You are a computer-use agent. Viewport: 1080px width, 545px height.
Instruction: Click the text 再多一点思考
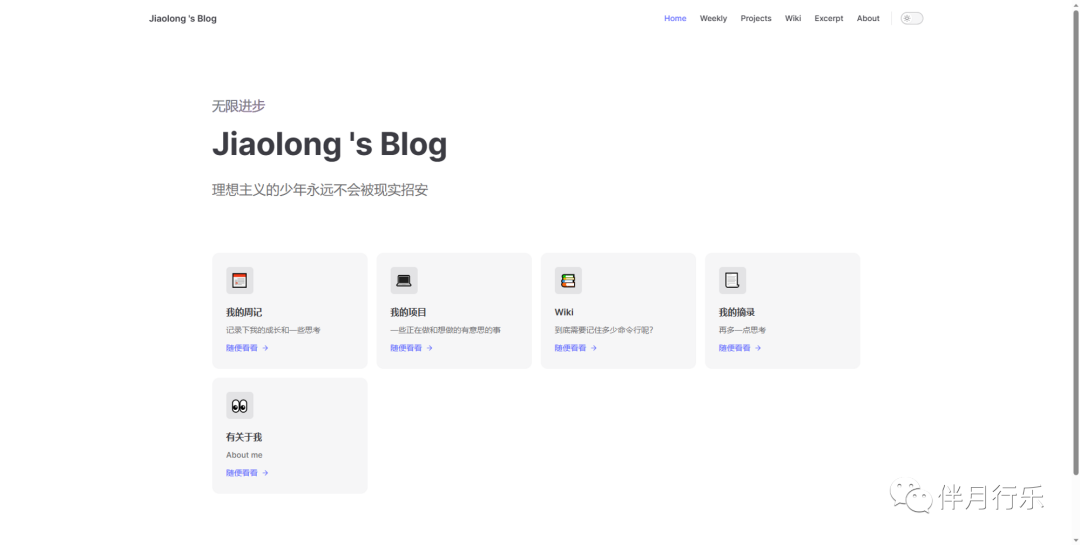tap(742, 330)
